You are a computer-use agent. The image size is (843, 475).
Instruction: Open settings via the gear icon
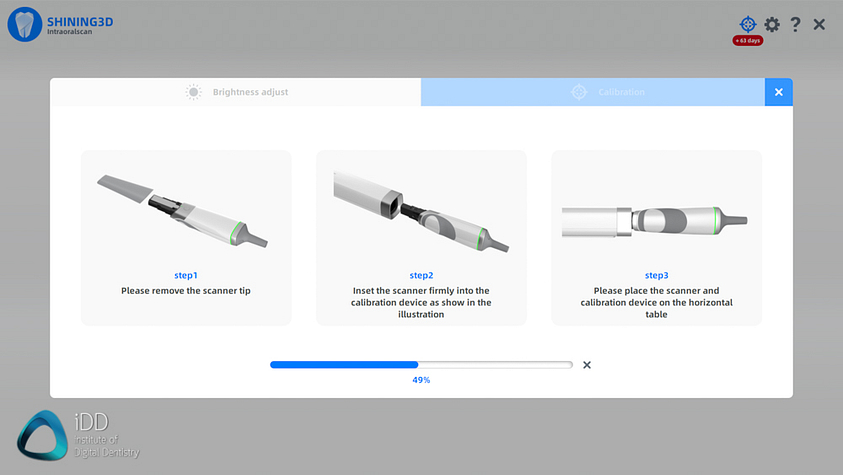772,24
